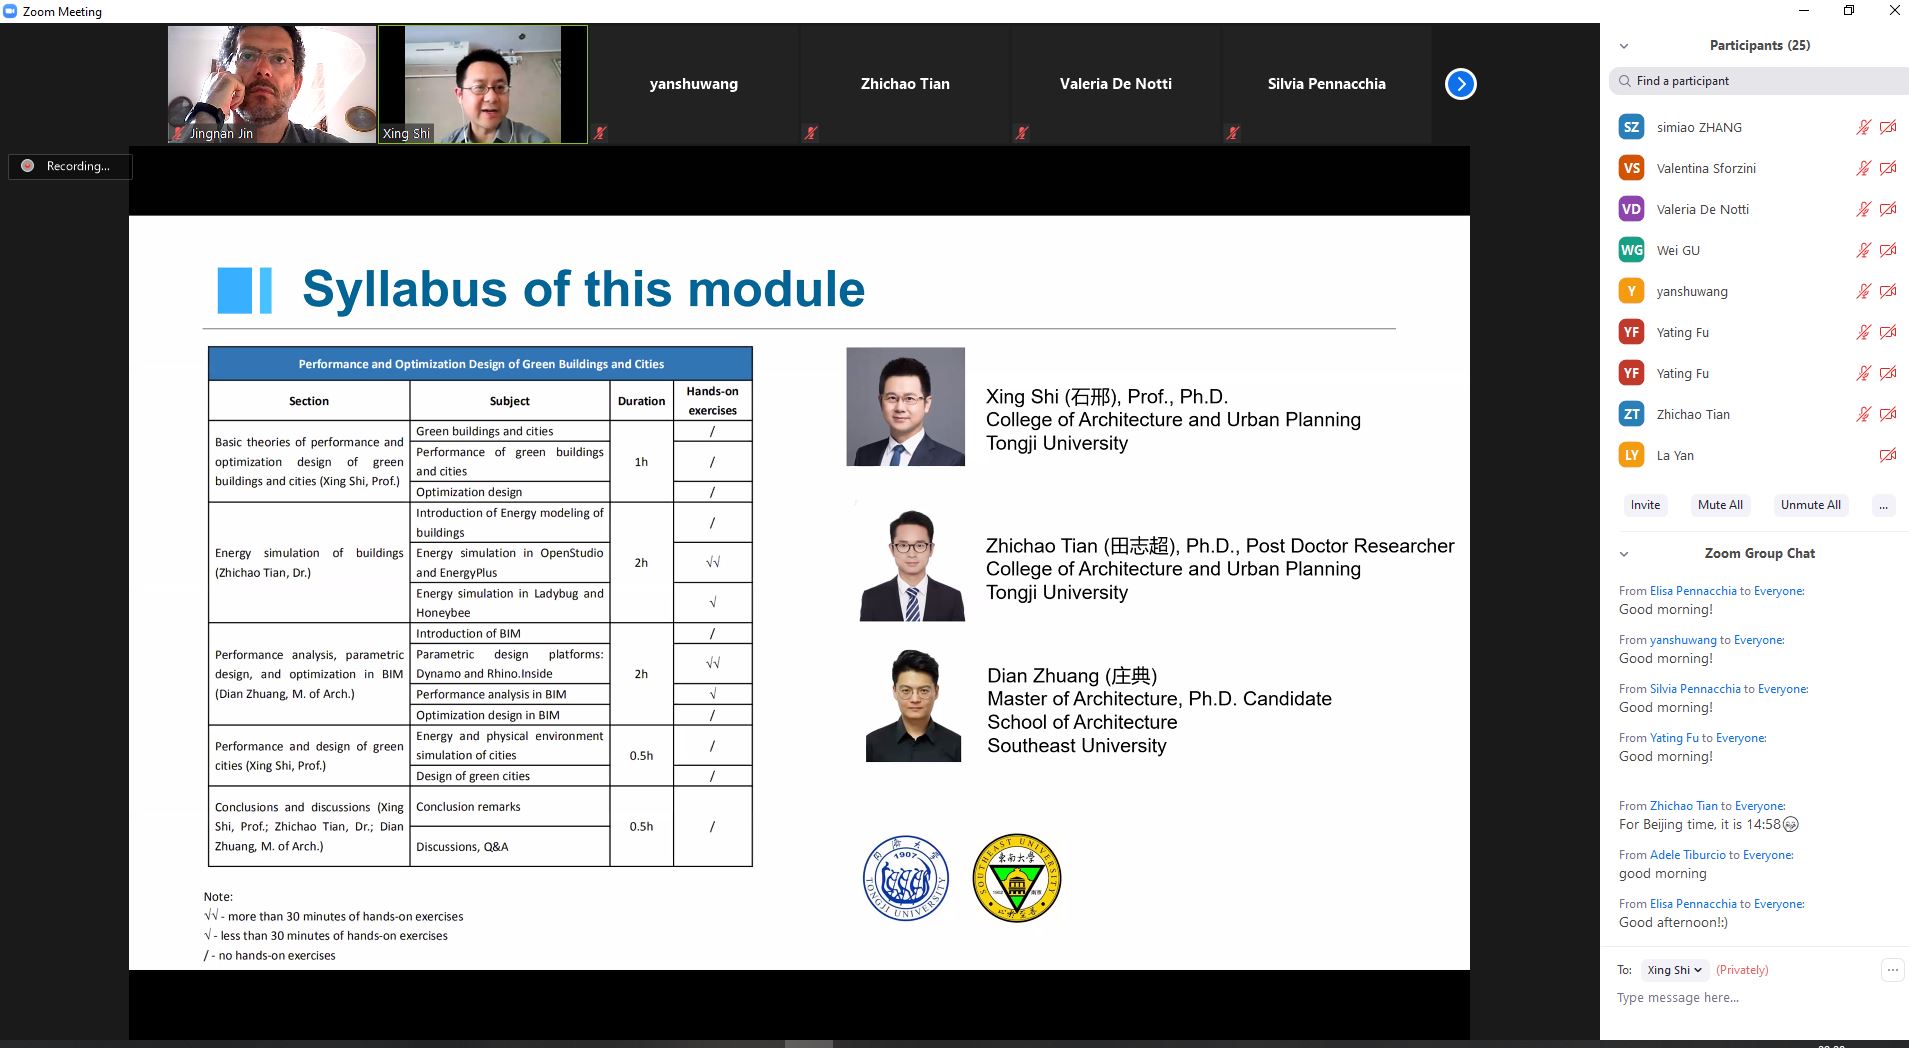Image resolution: width=1909 pixels, height=1048 pixels.
Task: Collapse the Participants panel
Action: tap(1624, 46)
